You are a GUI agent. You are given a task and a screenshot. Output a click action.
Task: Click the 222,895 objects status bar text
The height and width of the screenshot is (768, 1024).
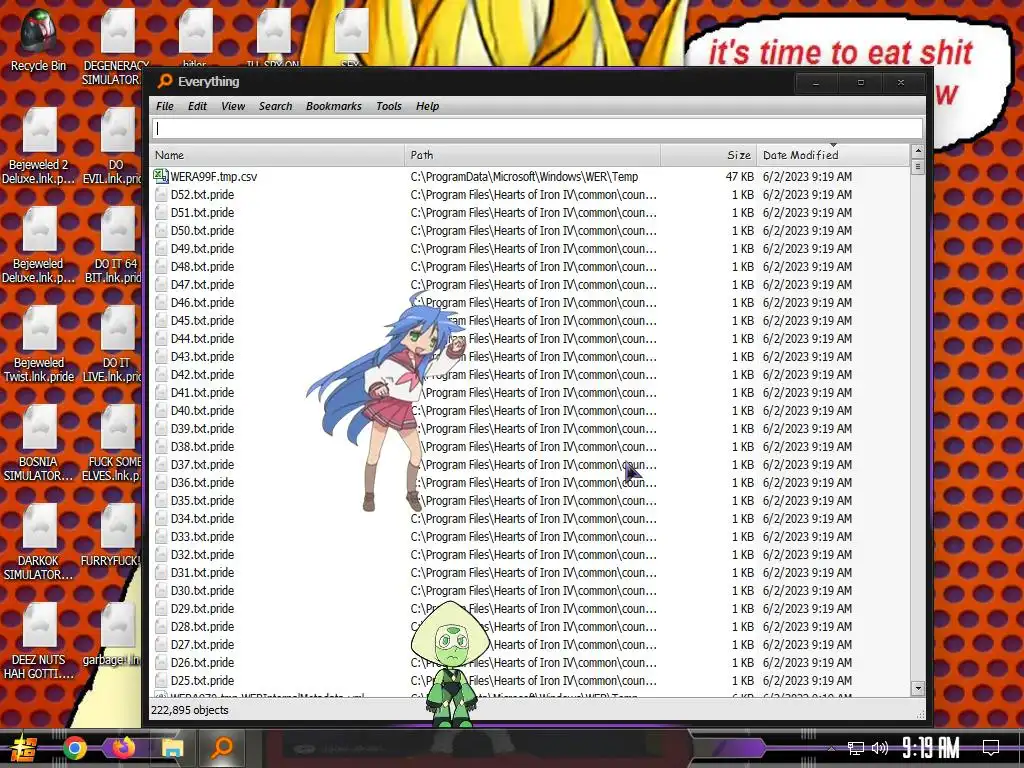tap(190, 710)
